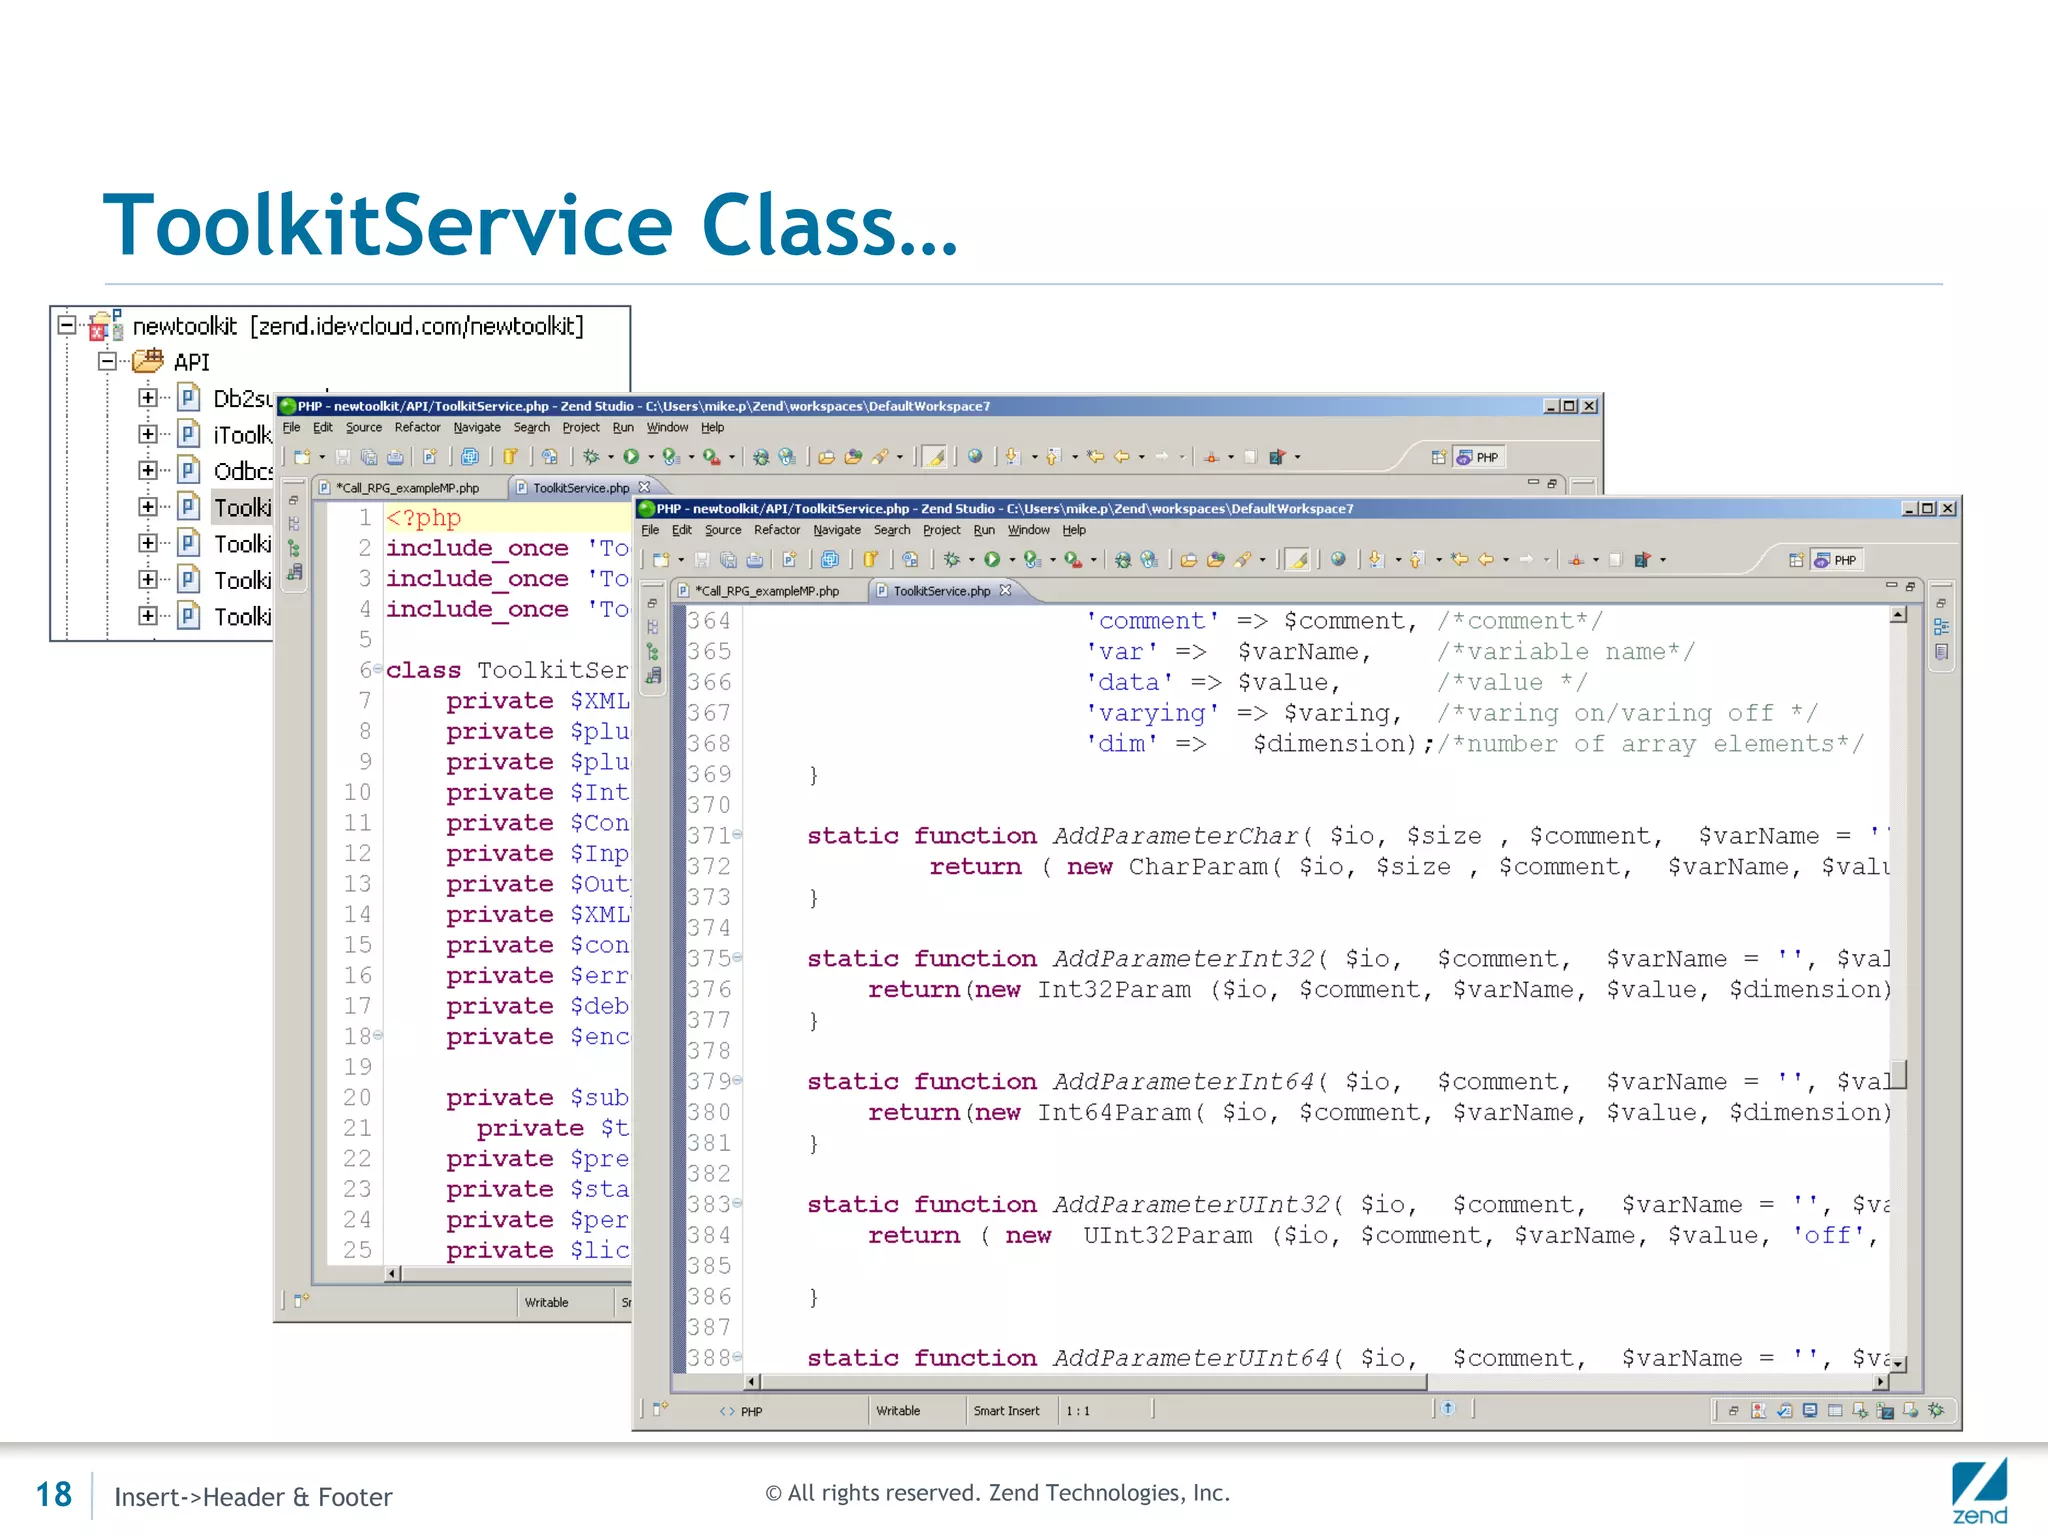Click the PHP perspective button in front window
The image size is (2048, 1536).
[1835, 560]
